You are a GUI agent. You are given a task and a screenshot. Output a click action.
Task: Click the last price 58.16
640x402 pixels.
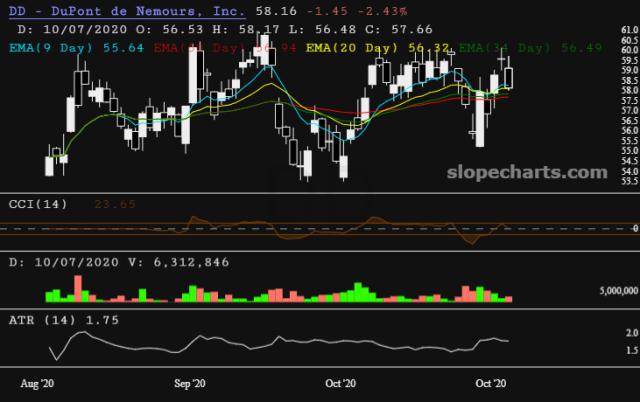(x=276, y=10)
